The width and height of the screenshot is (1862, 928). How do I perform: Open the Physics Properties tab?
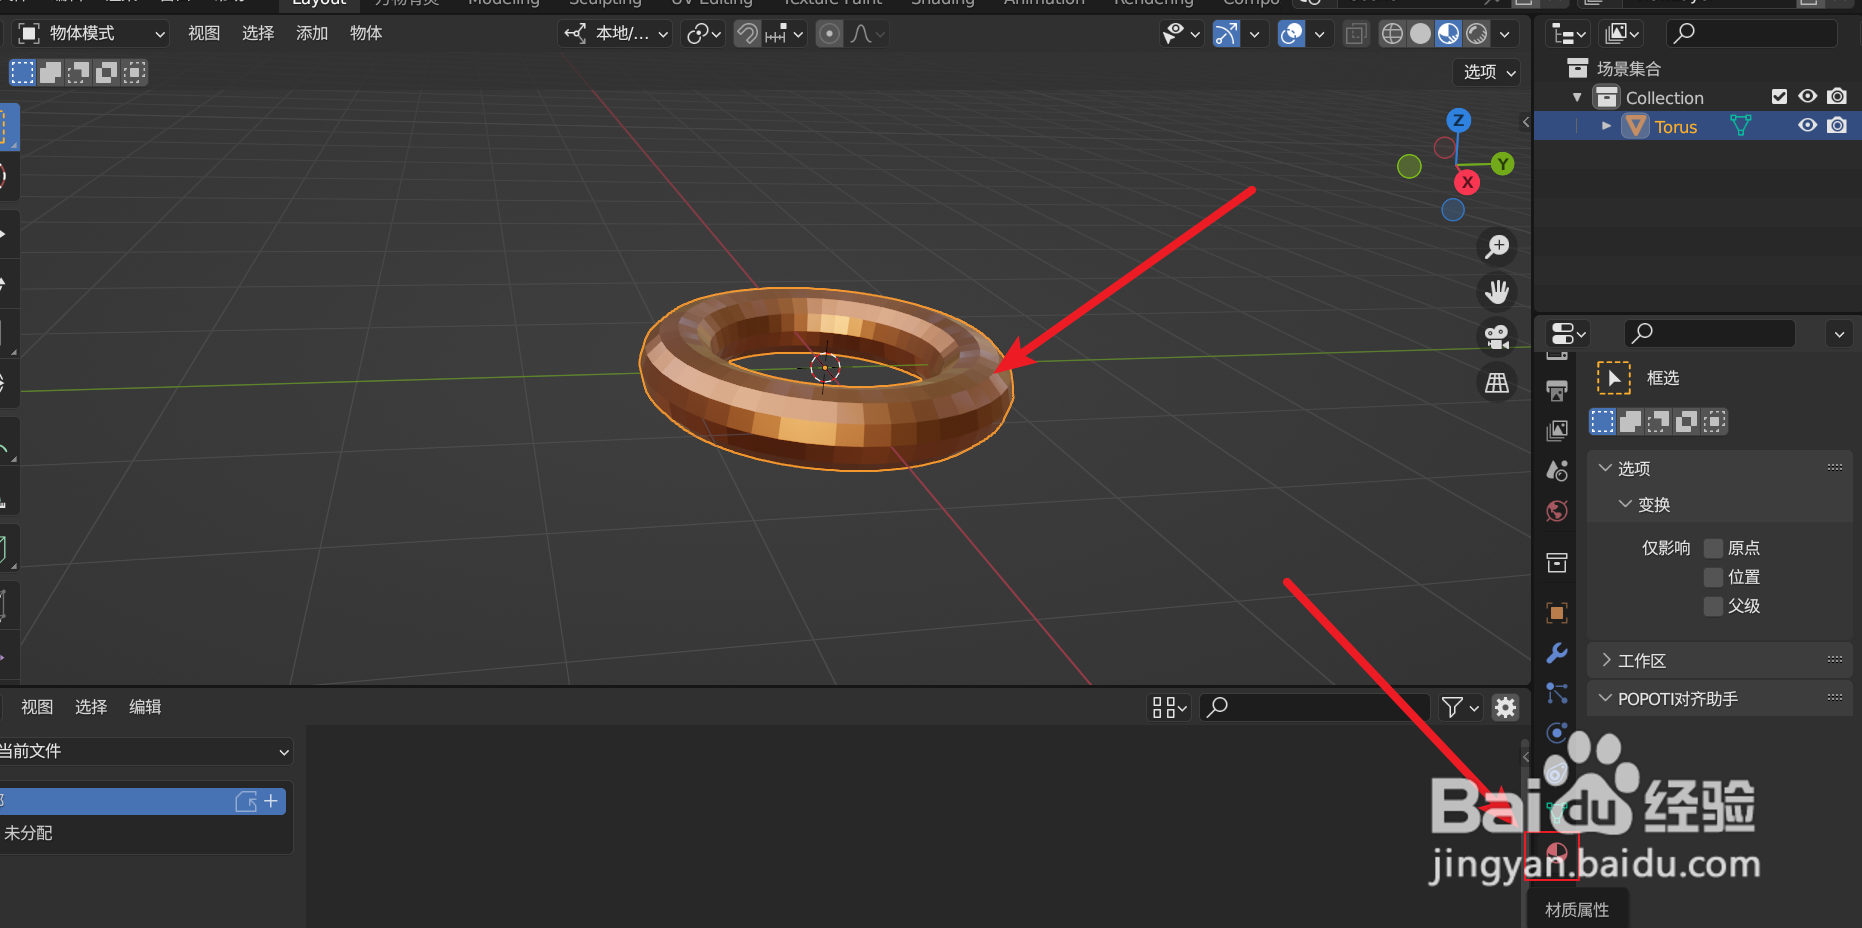(1556, 733)
